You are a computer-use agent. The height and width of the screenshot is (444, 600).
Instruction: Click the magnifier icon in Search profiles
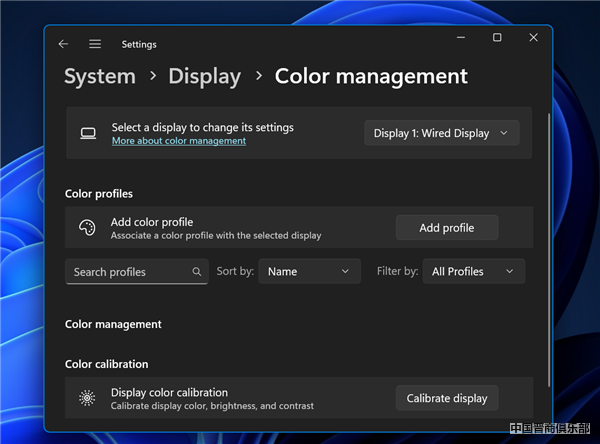[x=197, y=272]
